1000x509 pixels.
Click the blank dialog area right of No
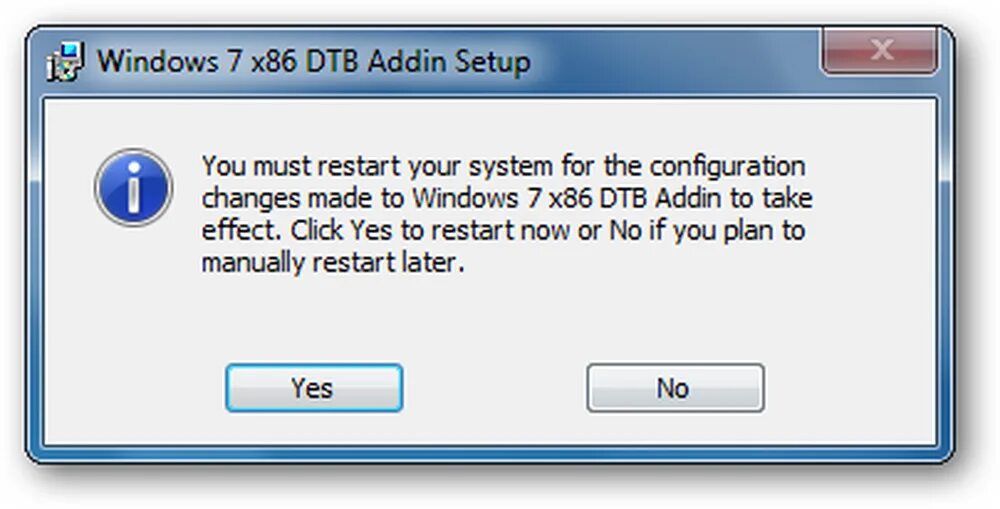(x=850, y=388)
